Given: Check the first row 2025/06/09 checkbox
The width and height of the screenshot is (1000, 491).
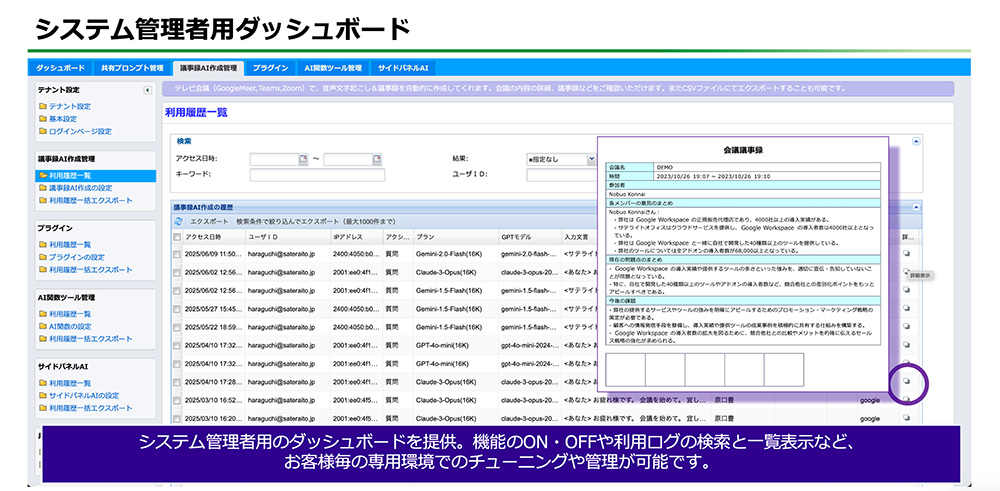Looking at the screenshot, I should (178, 254).
